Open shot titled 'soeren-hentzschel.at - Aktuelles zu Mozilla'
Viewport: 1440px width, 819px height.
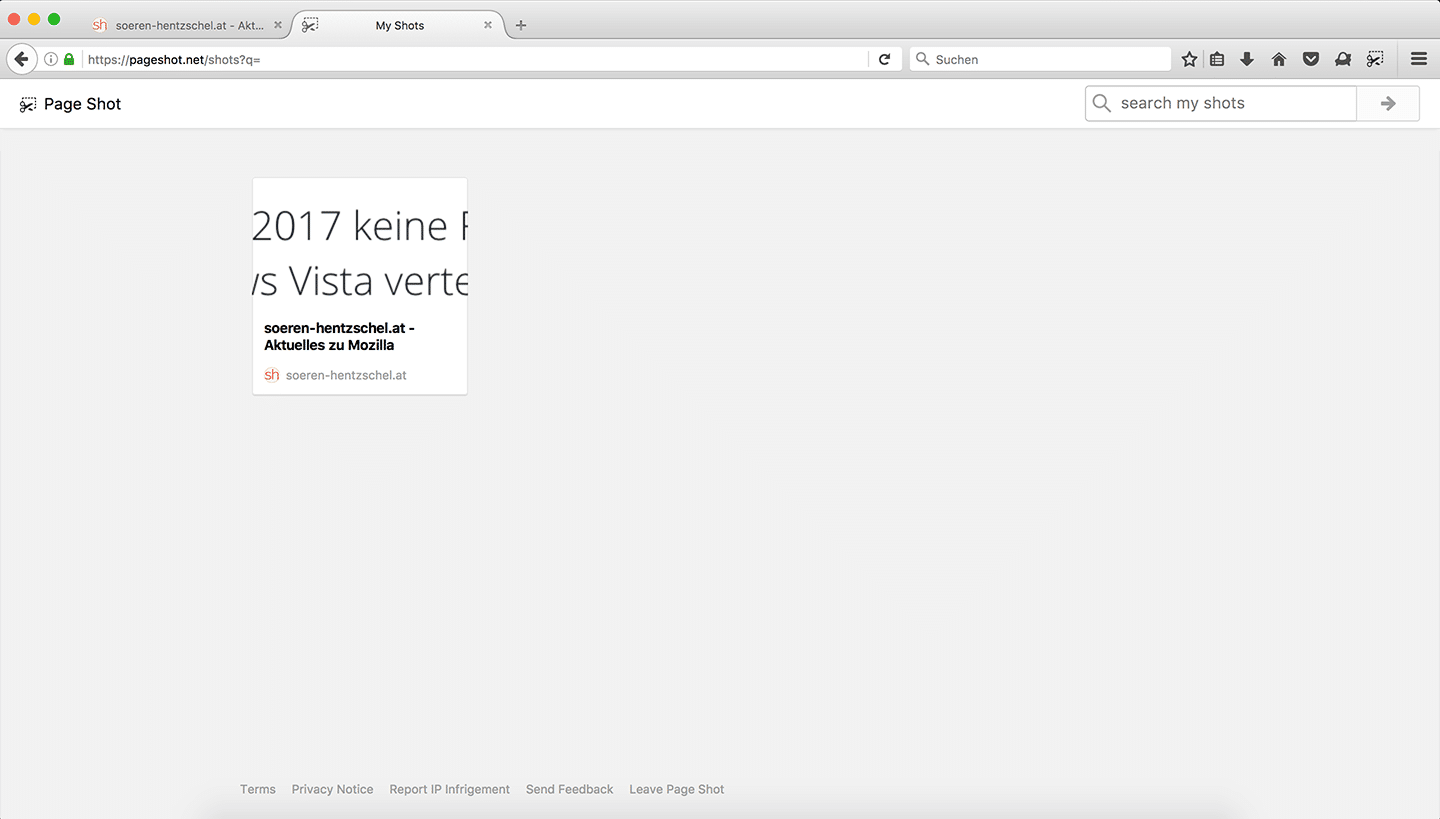pos(339,336)
